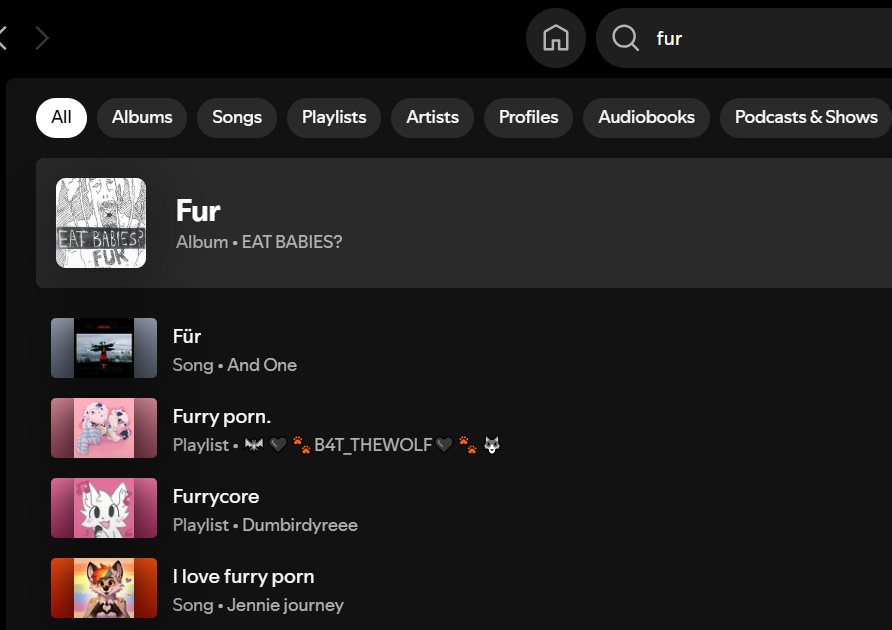Filter results by Albums

(x=142, y=118)
